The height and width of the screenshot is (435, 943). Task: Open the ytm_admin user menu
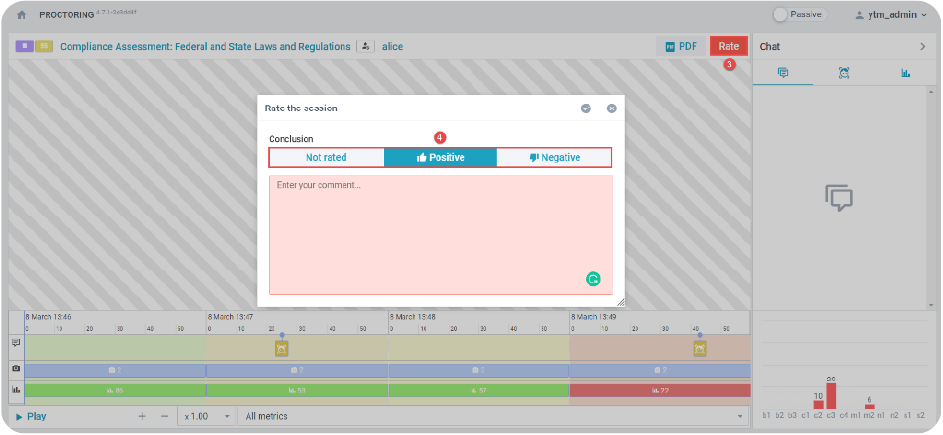coord(892,15)
